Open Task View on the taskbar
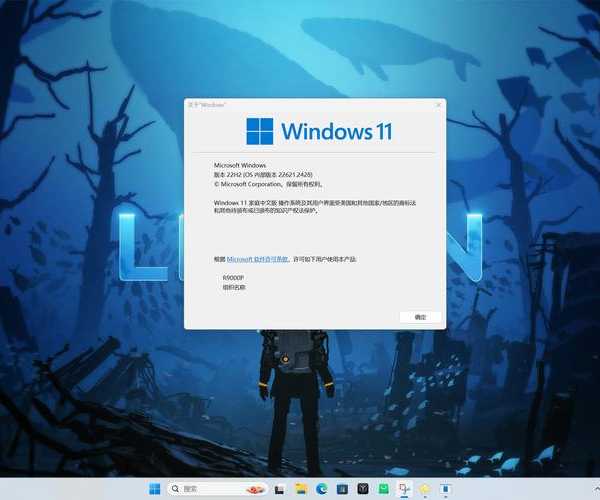Image resolution: width=600 pixels, height=500 pixels. pyautogui.click(x=280, y=489)
